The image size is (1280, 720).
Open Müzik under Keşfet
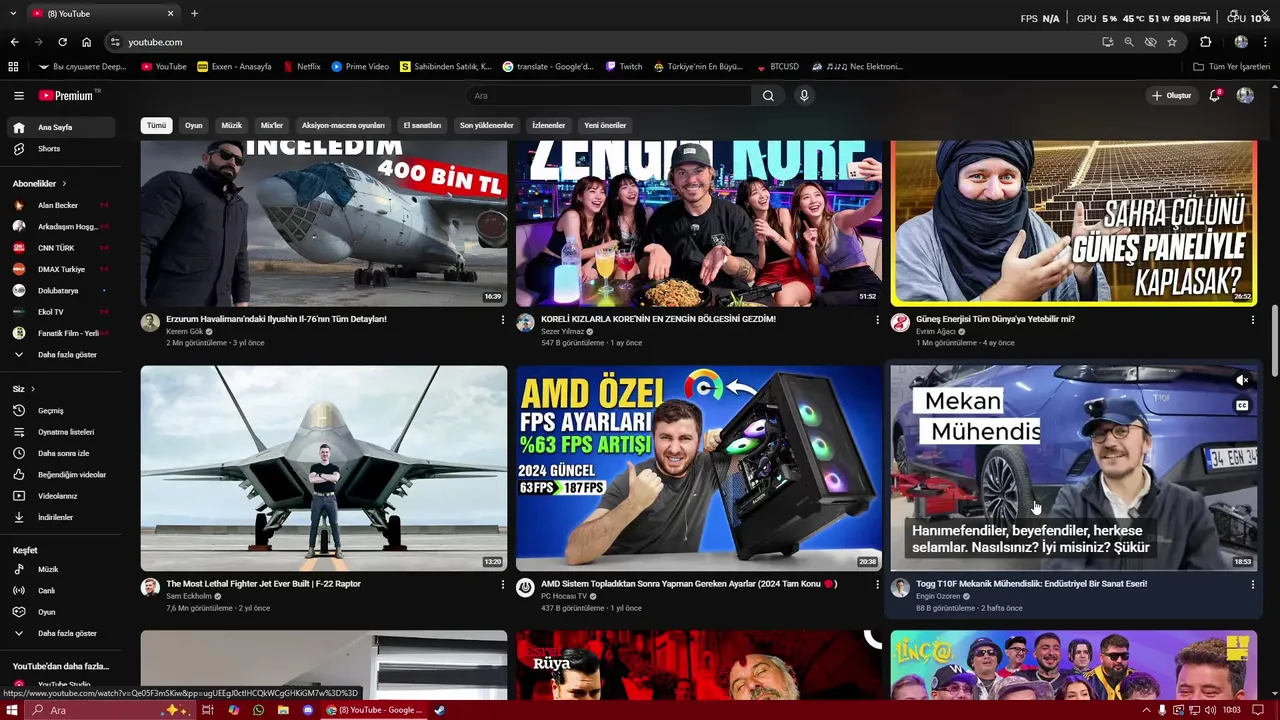(x=63, y=569)
